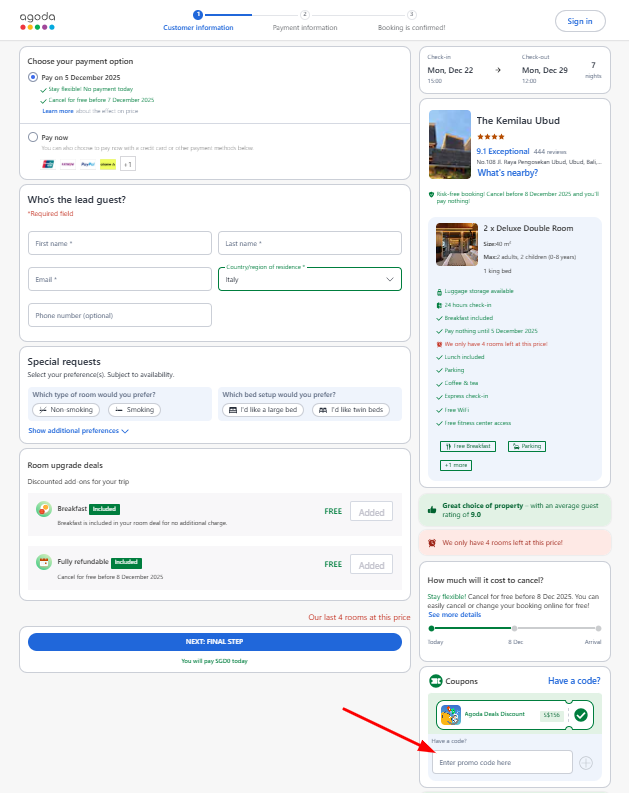Click The Kemilau Ubud hotel name

pyautogui.click(x=518, y=121)
